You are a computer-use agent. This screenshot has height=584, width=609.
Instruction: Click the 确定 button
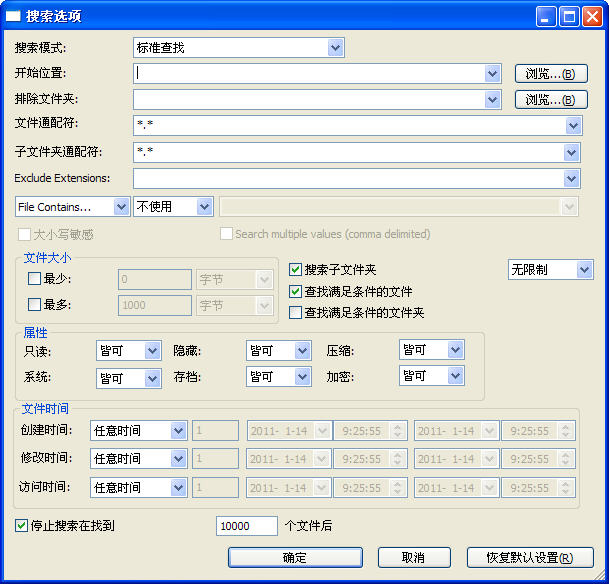(294, 557)
